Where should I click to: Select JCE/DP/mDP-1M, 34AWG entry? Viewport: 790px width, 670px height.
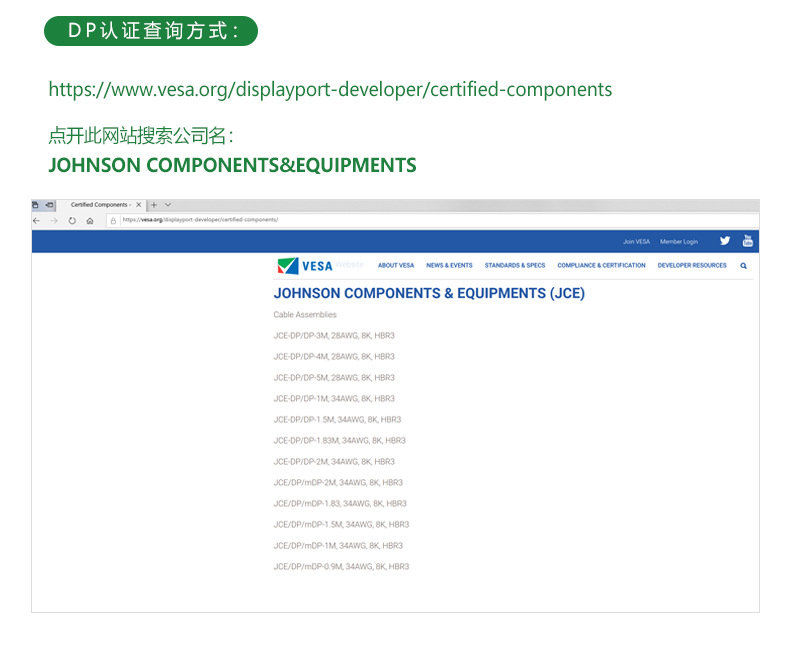(338, 546)
